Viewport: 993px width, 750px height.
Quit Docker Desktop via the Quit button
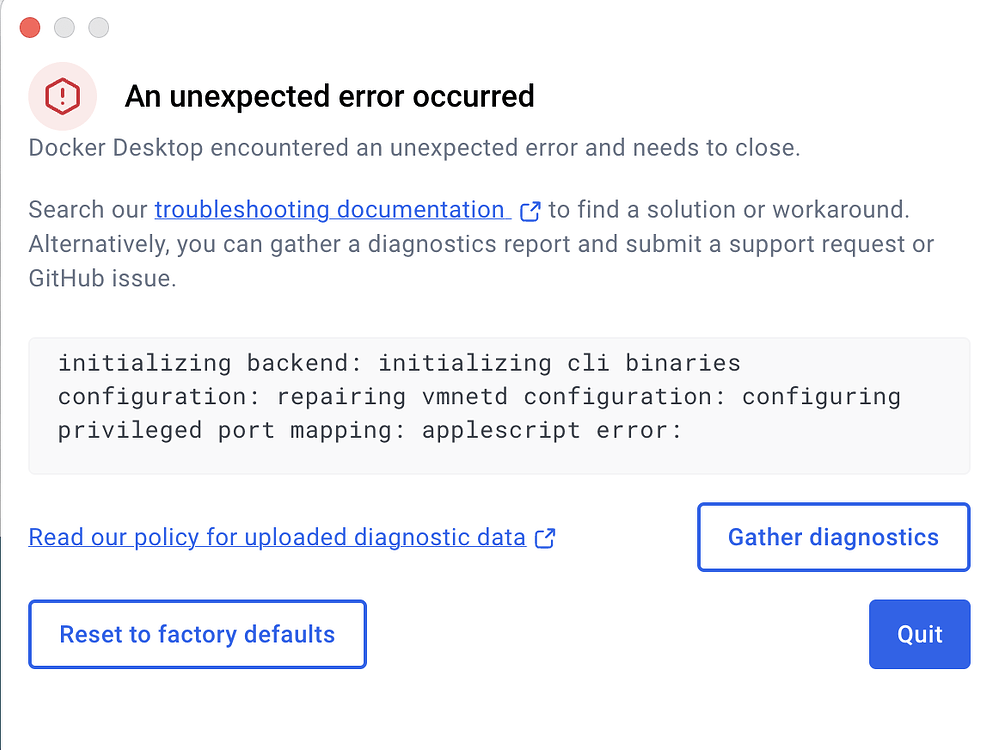[x=919, y=634]
